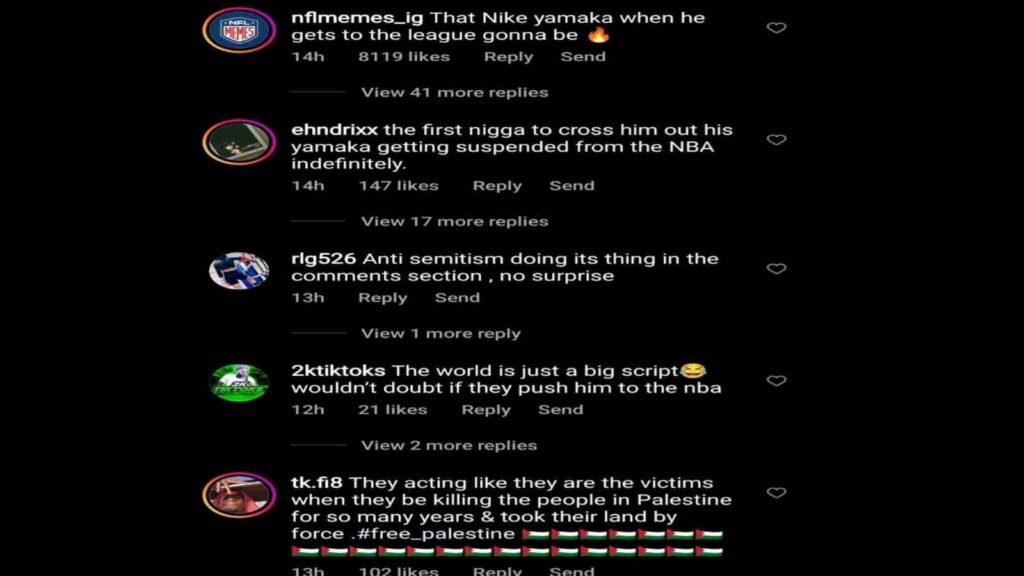Tap the heart next to ehndrixx comment
Image resolution: width=1024 pixels, height=576 pixels.
(776, 140)
